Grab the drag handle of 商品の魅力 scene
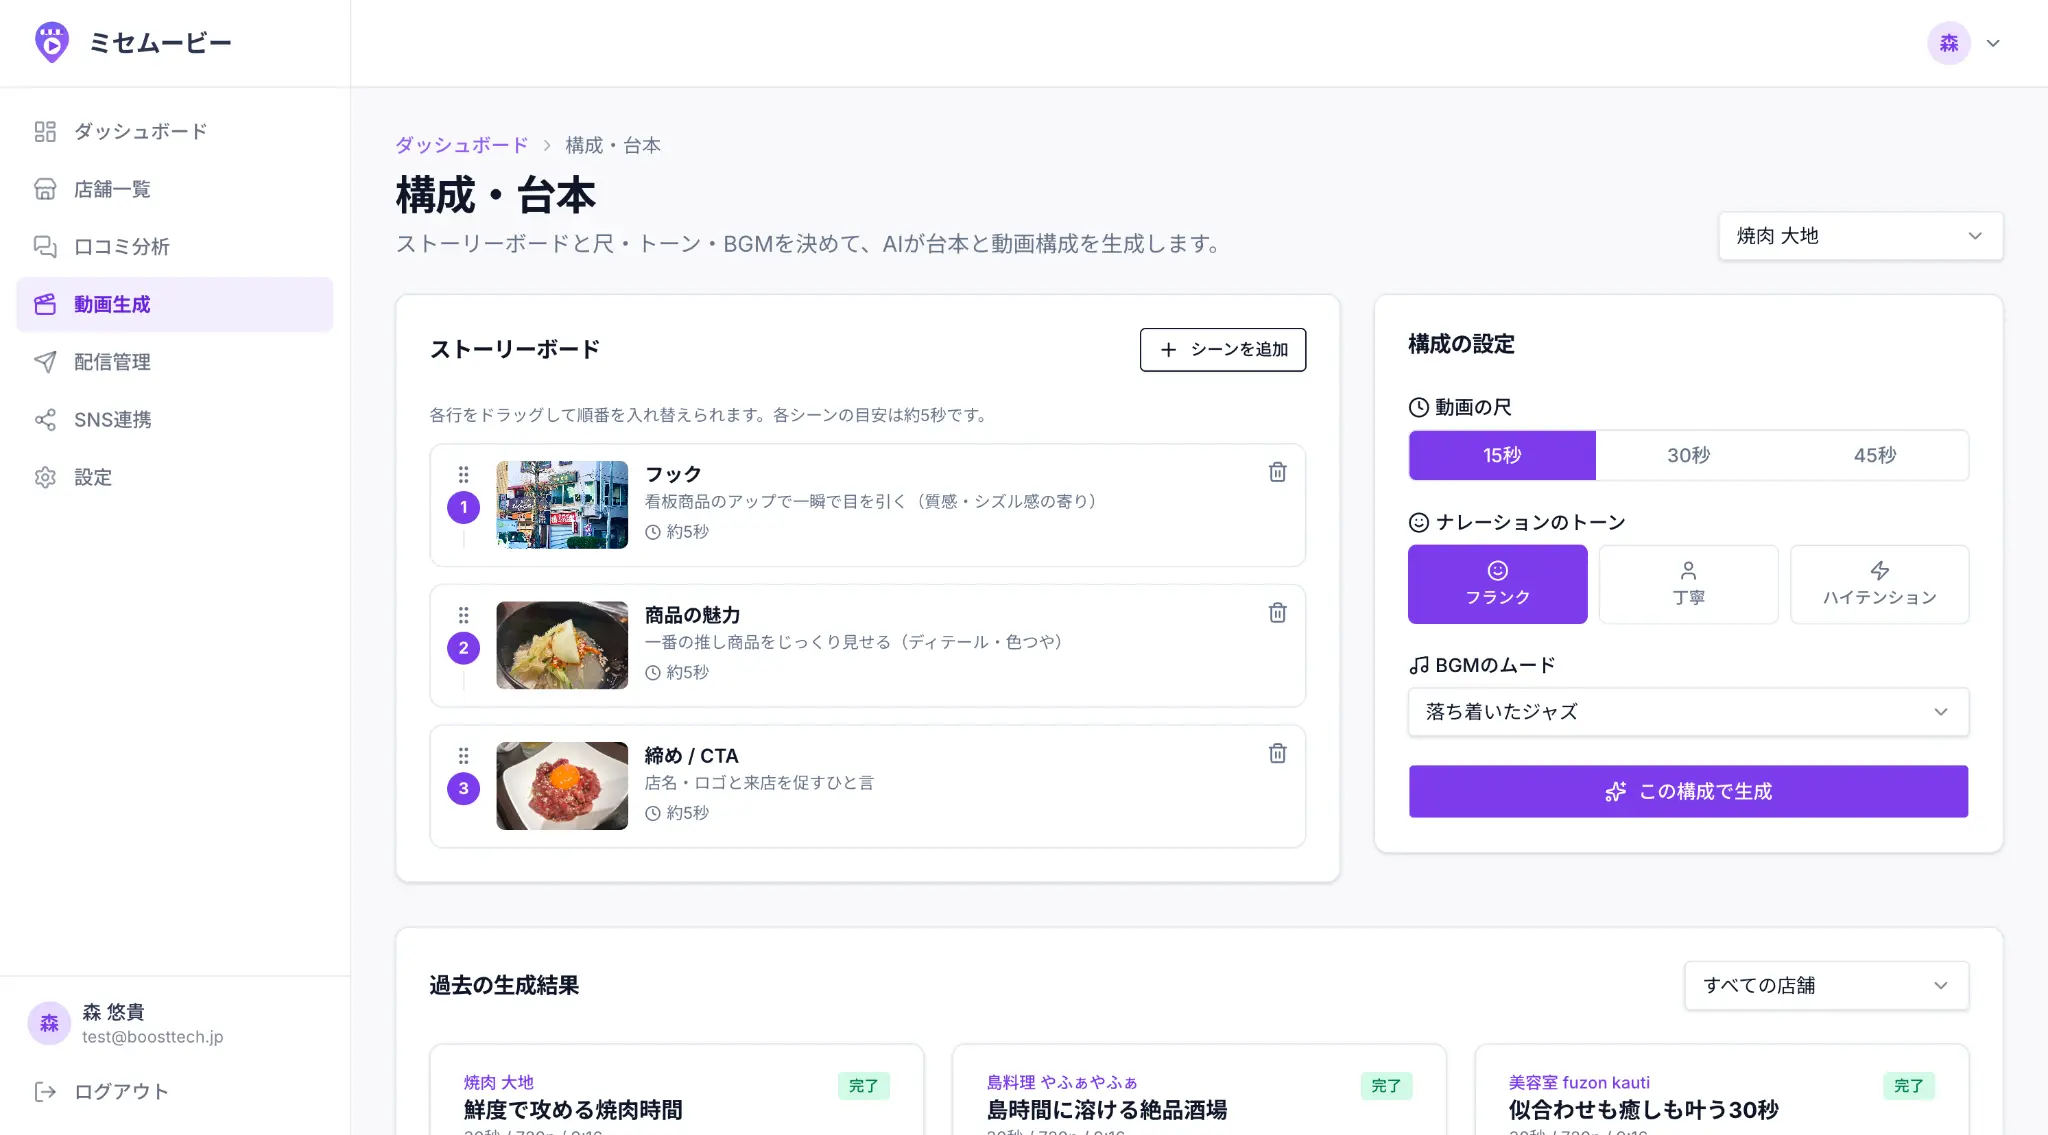2048x1135 pixels. 463,615
